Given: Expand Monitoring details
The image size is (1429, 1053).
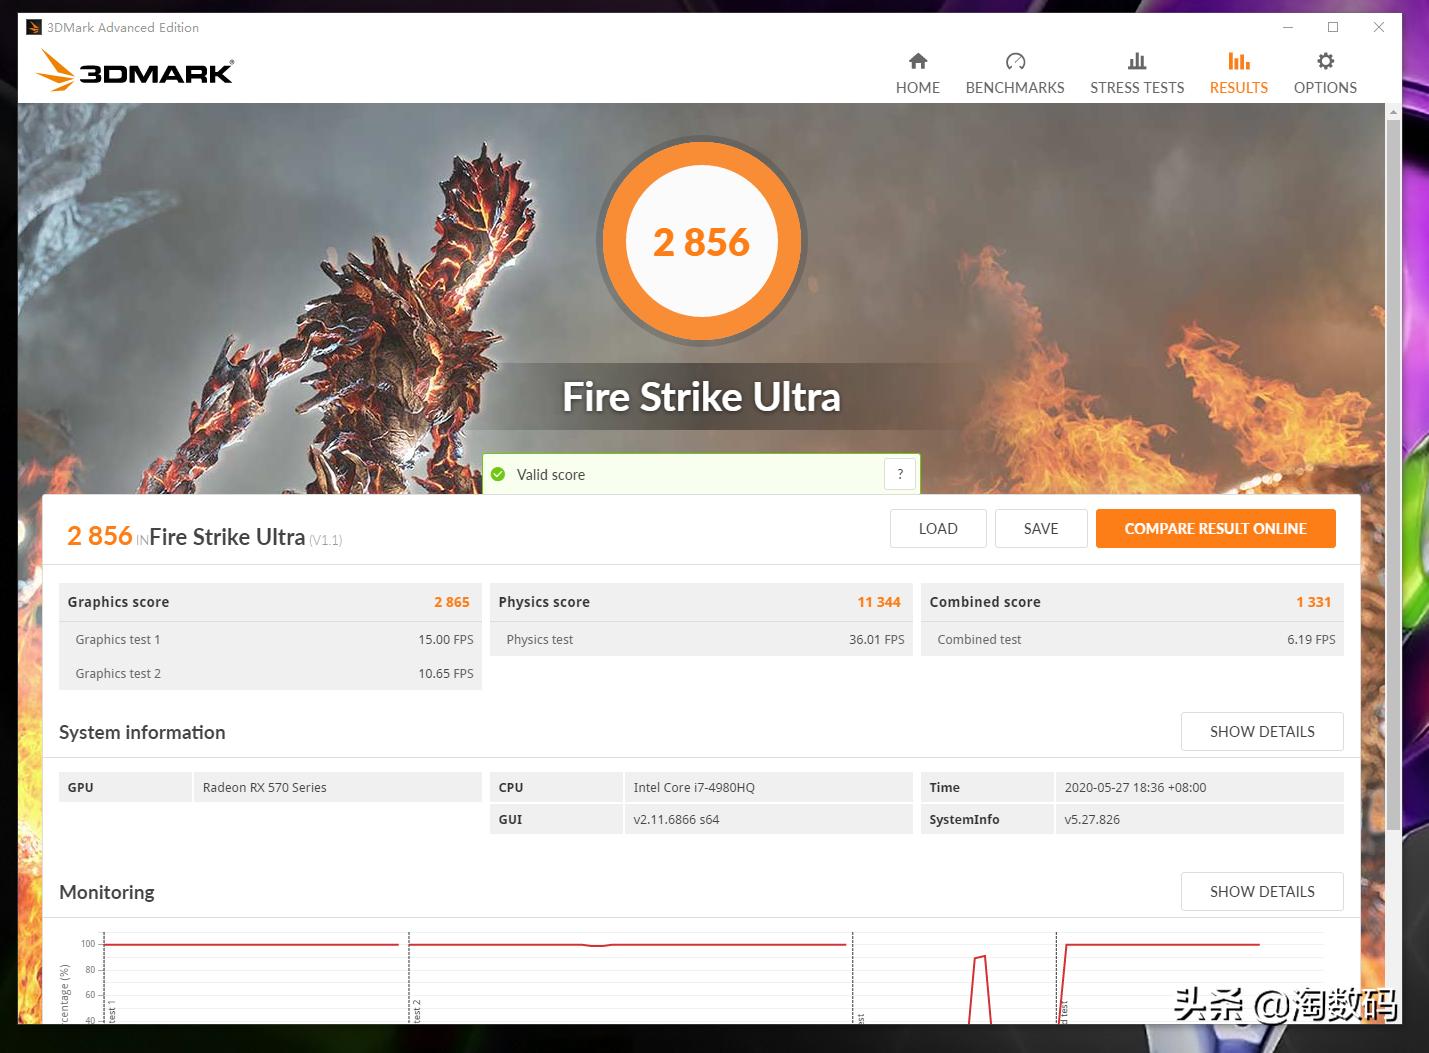Looking at the screenshot, I should [x=1262, y=891].
